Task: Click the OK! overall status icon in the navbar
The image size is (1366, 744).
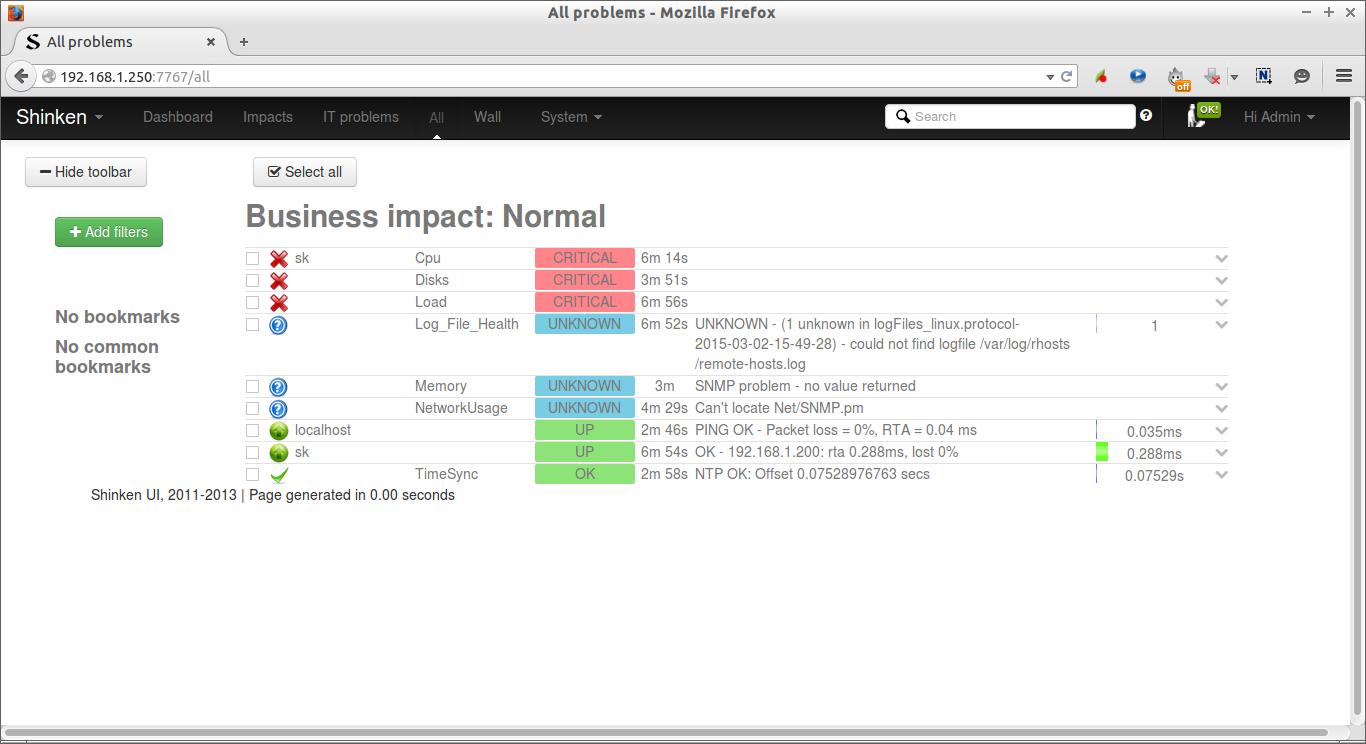Action: (x=1203, y=115)
